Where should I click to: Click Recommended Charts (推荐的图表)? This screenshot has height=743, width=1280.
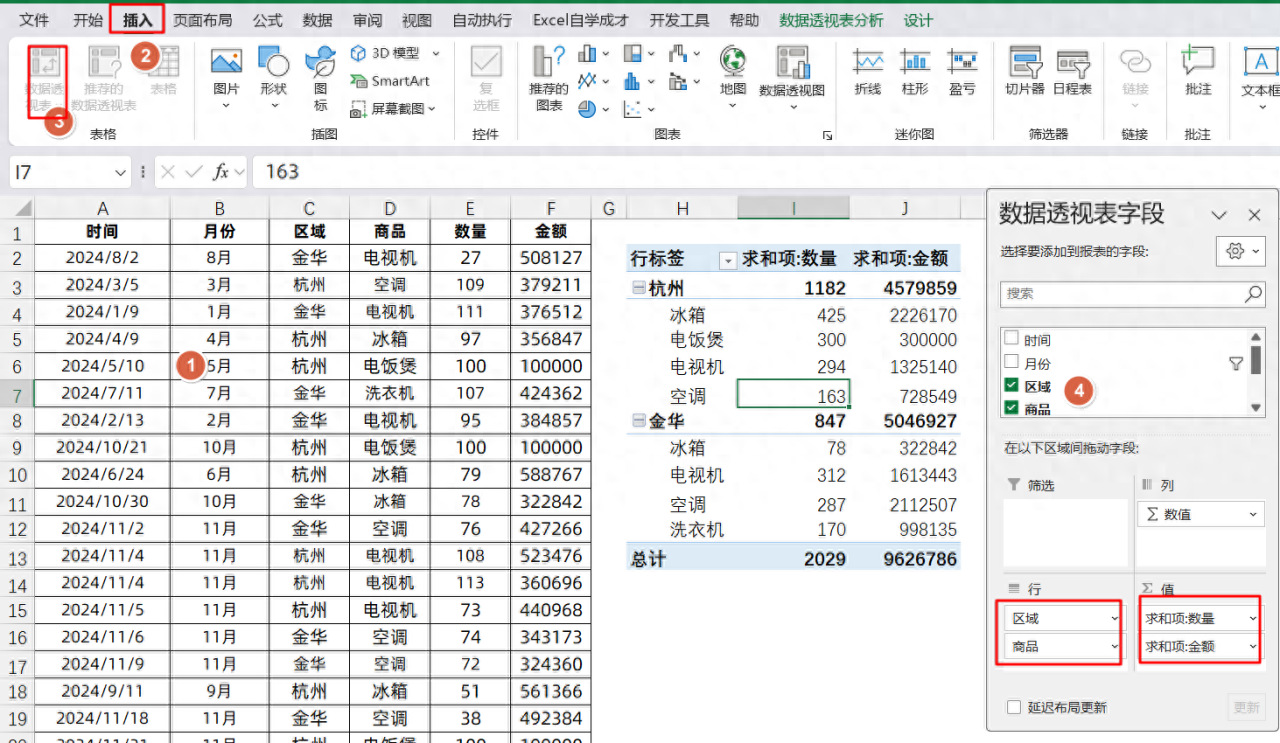click(549, 78)
